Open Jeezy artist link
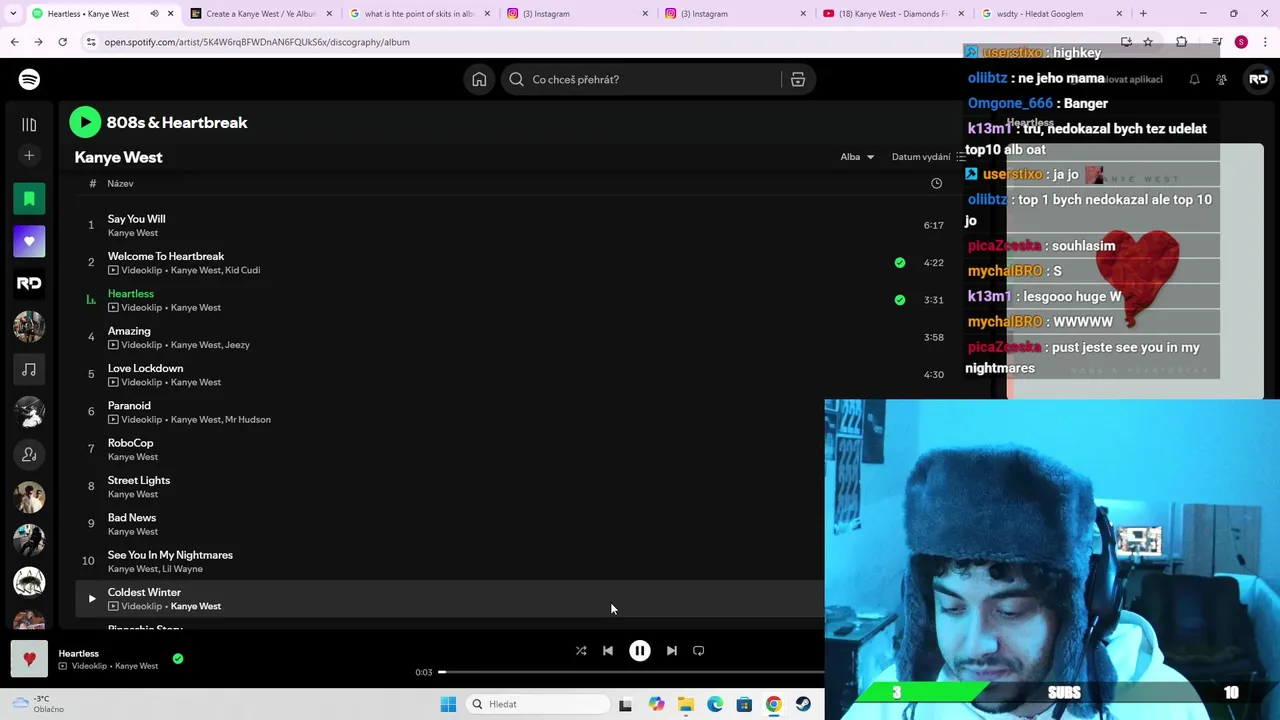Image resolution: width=1280 pixels, height=720 pixels. point(238,345)
